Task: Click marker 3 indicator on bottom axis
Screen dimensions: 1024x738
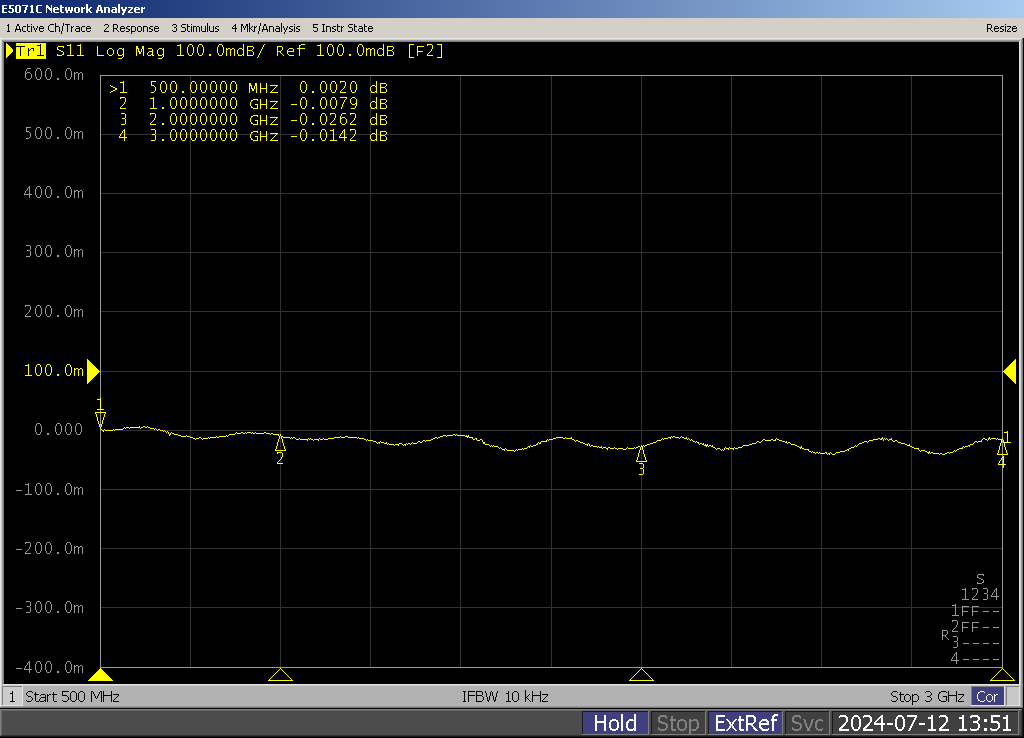Action: click(641, 675)
